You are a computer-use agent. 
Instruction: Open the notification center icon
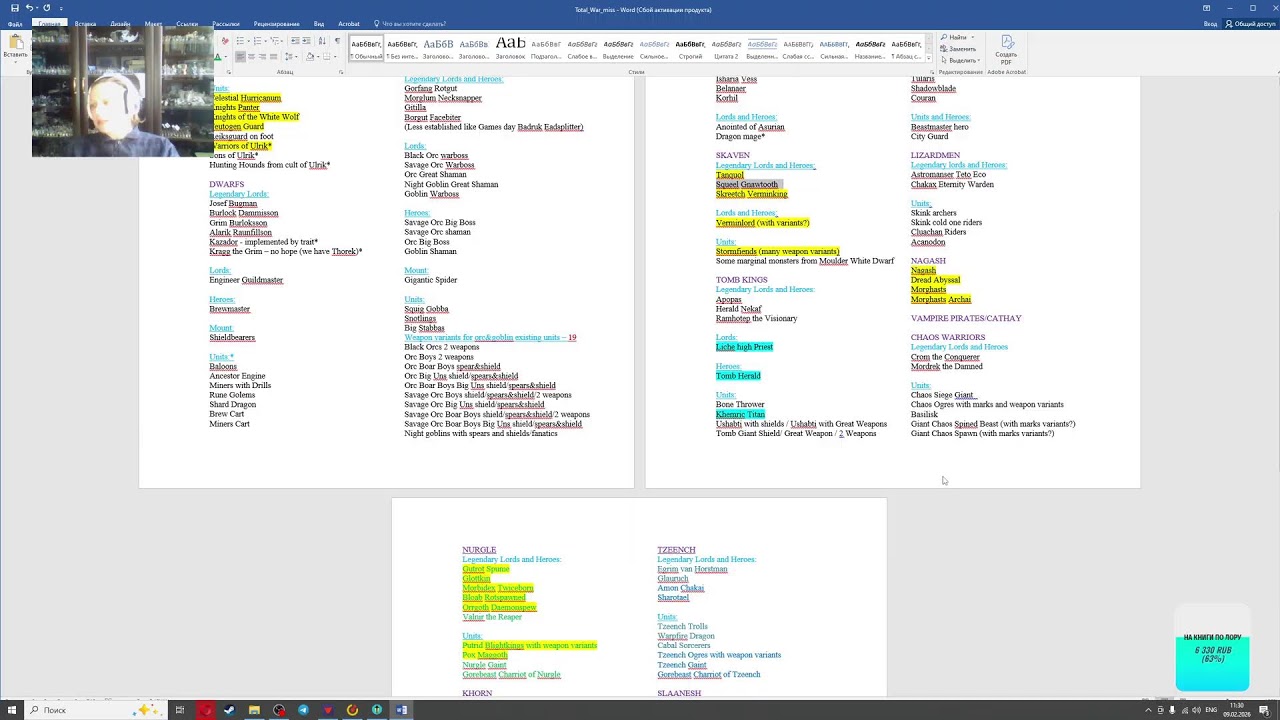click(x=1266, y=710)
